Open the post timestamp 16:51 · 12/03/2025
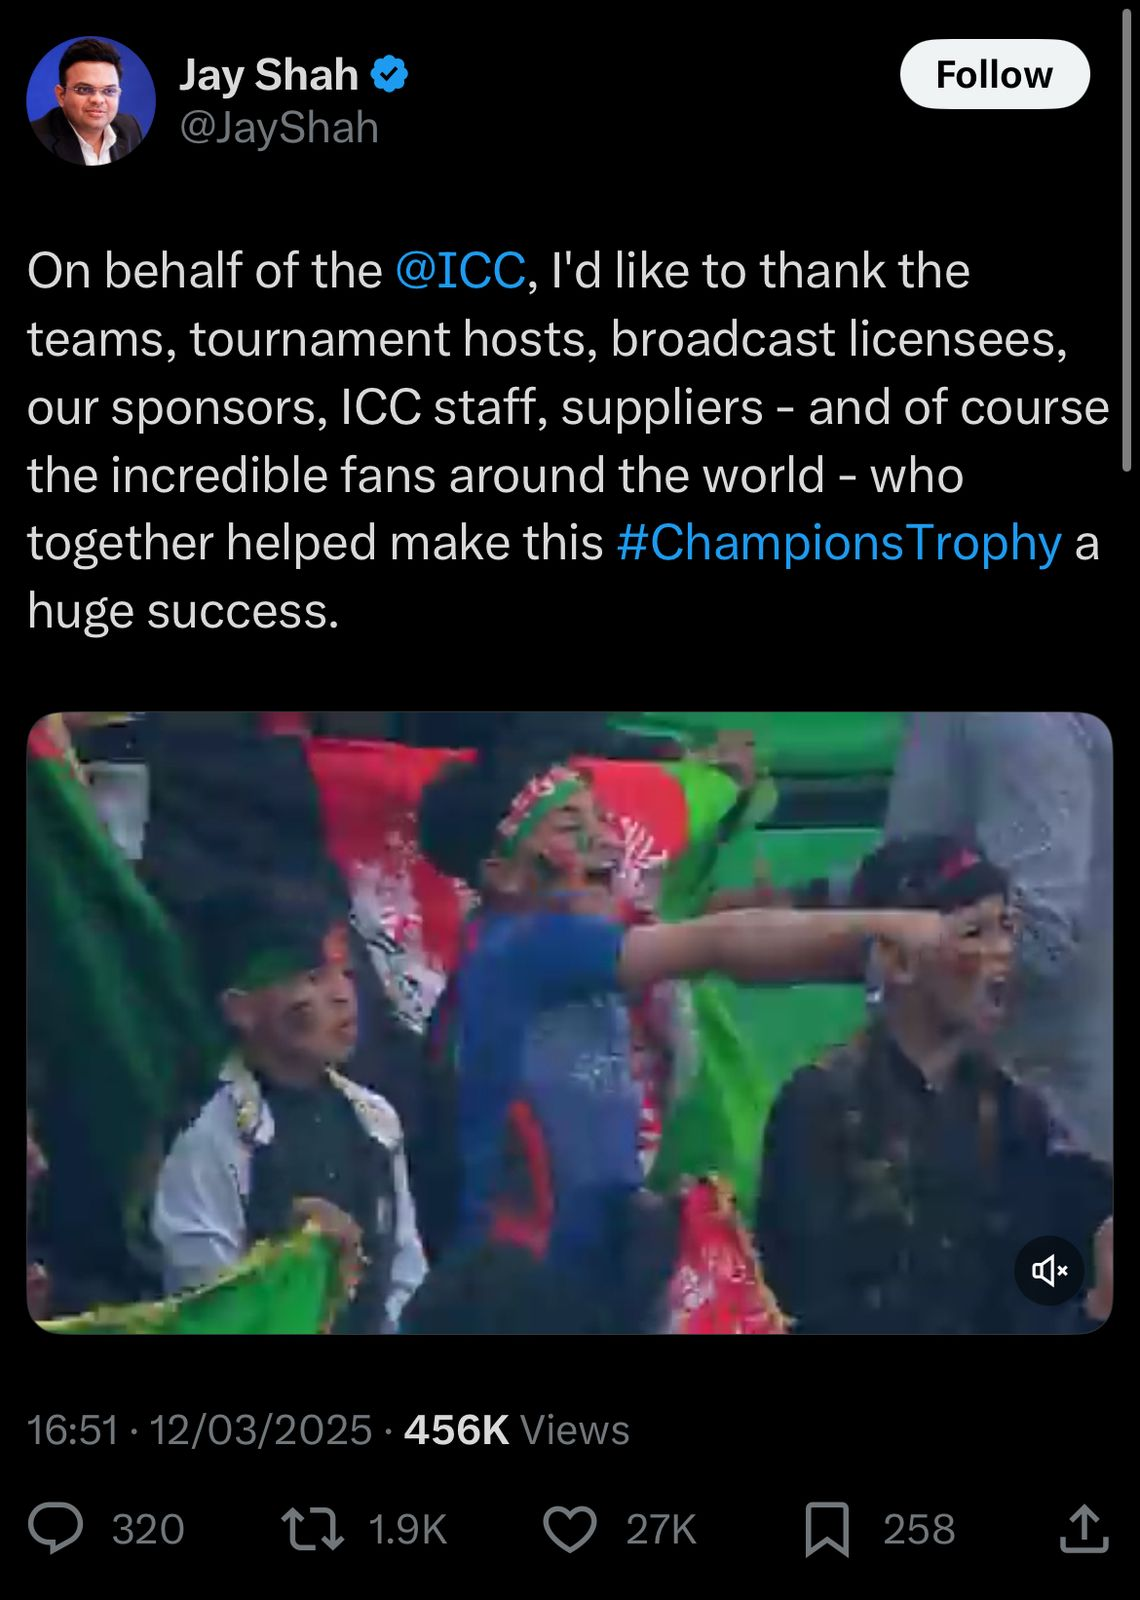Screen dimensions: 1140x1600 [199, 1430]
